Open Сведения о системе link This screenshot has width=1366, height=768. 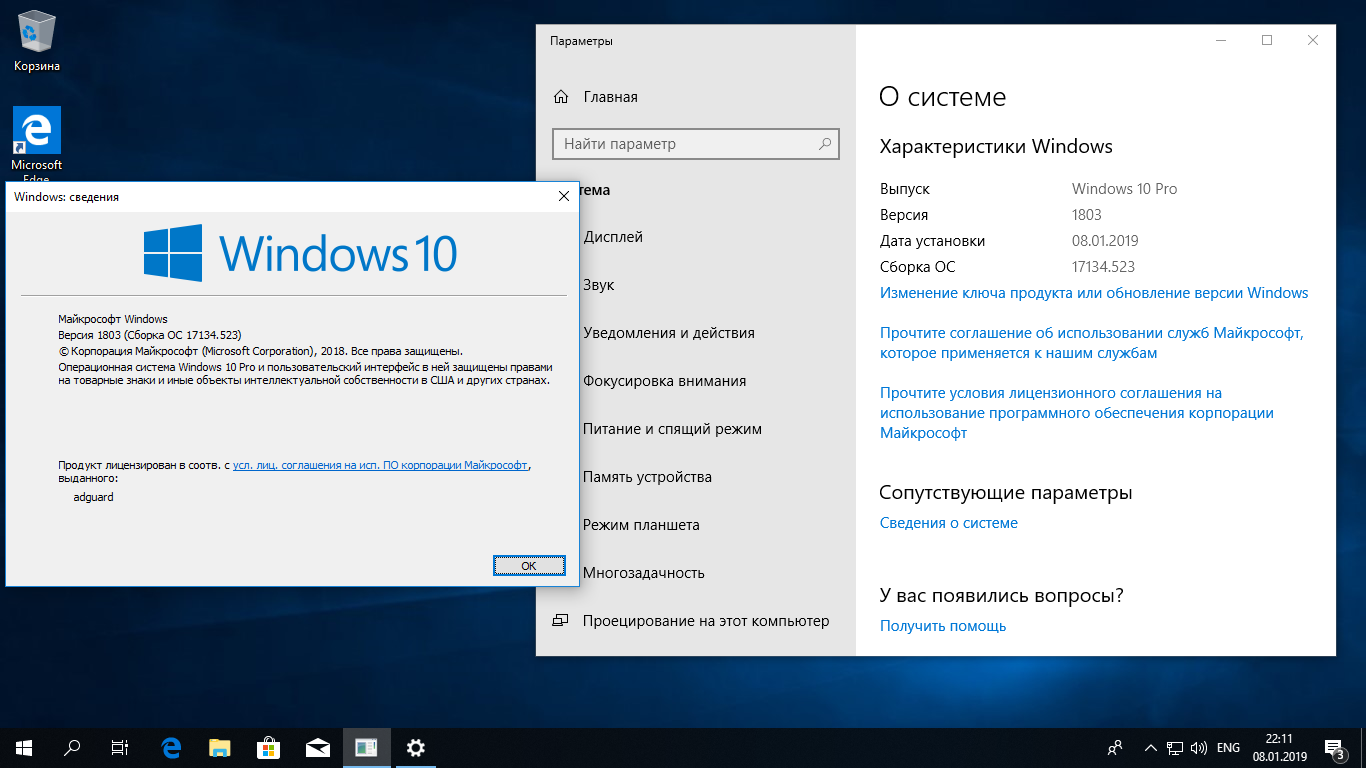tap(949, 523)
